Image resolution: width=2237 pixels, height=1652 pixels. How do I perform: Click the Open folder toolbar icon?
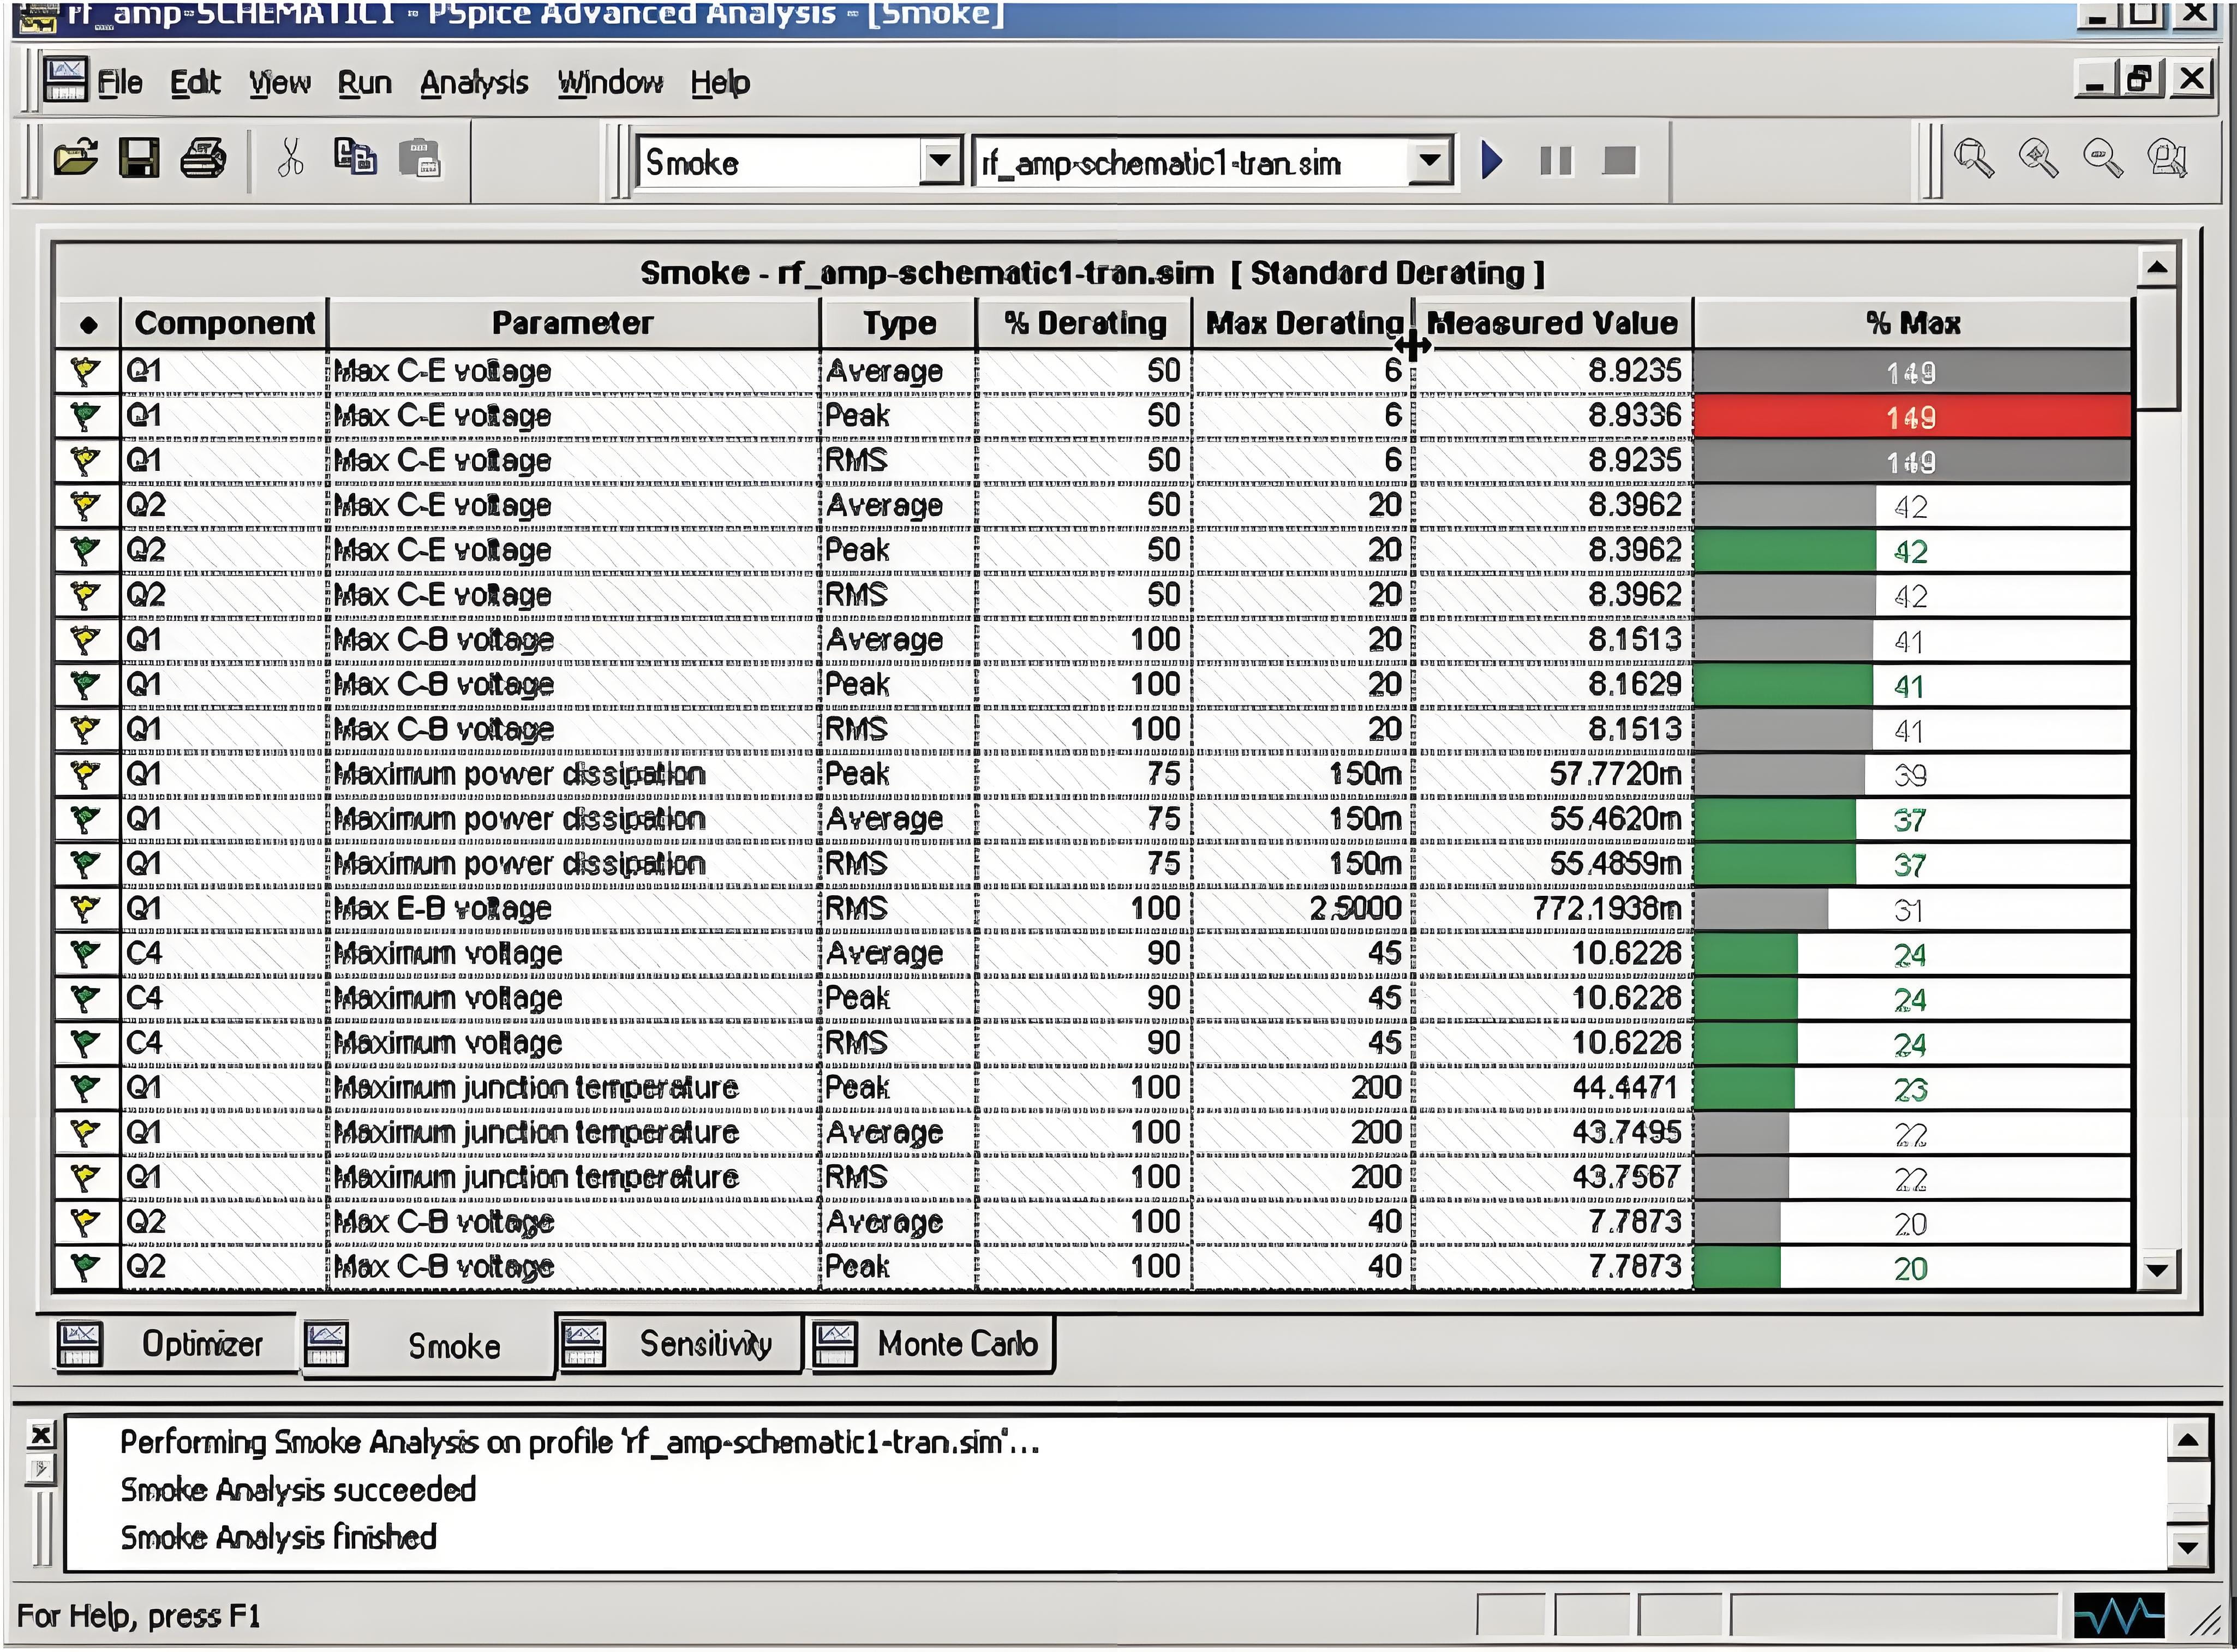76,159
